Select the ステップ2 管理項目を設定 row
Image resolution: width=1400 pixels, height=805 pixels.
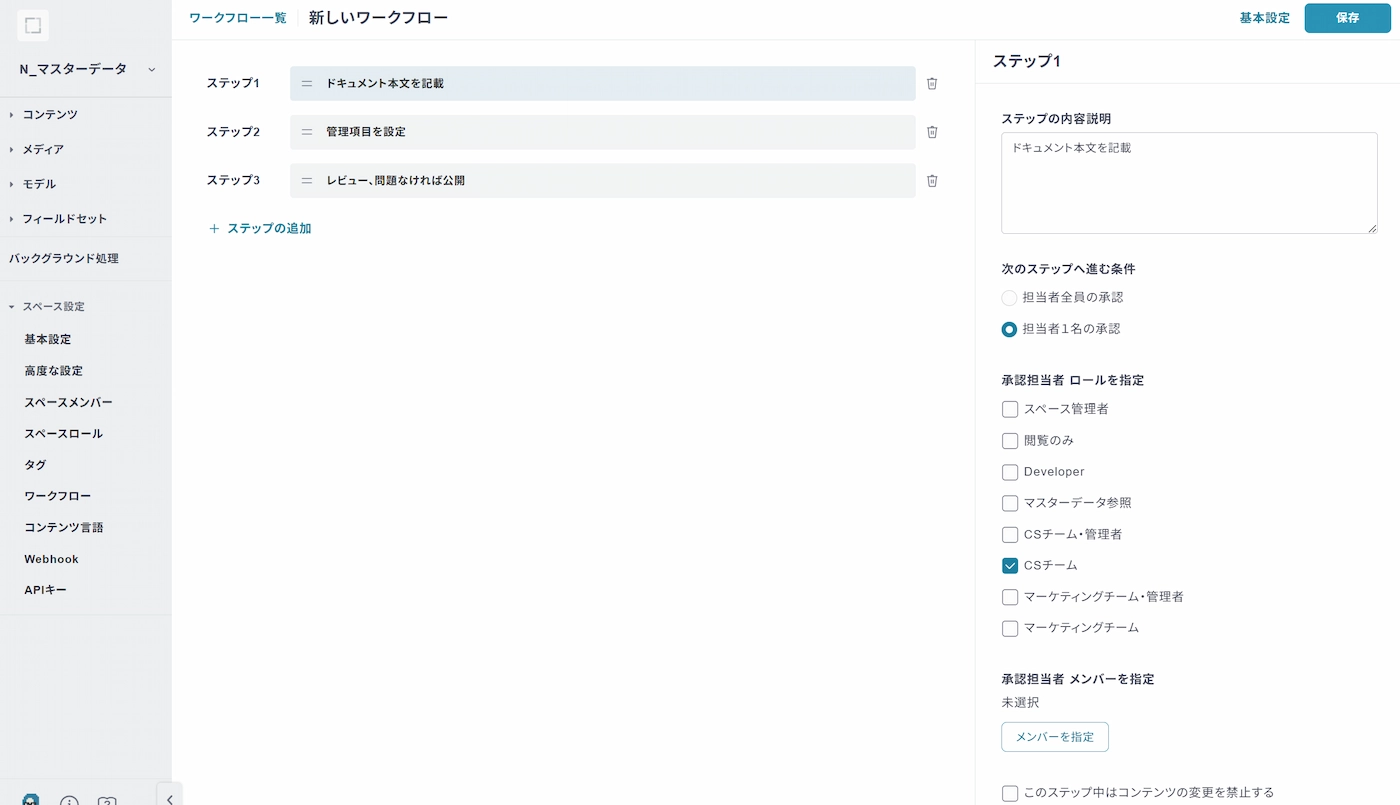pyautogui.click(x=603, y=132)
